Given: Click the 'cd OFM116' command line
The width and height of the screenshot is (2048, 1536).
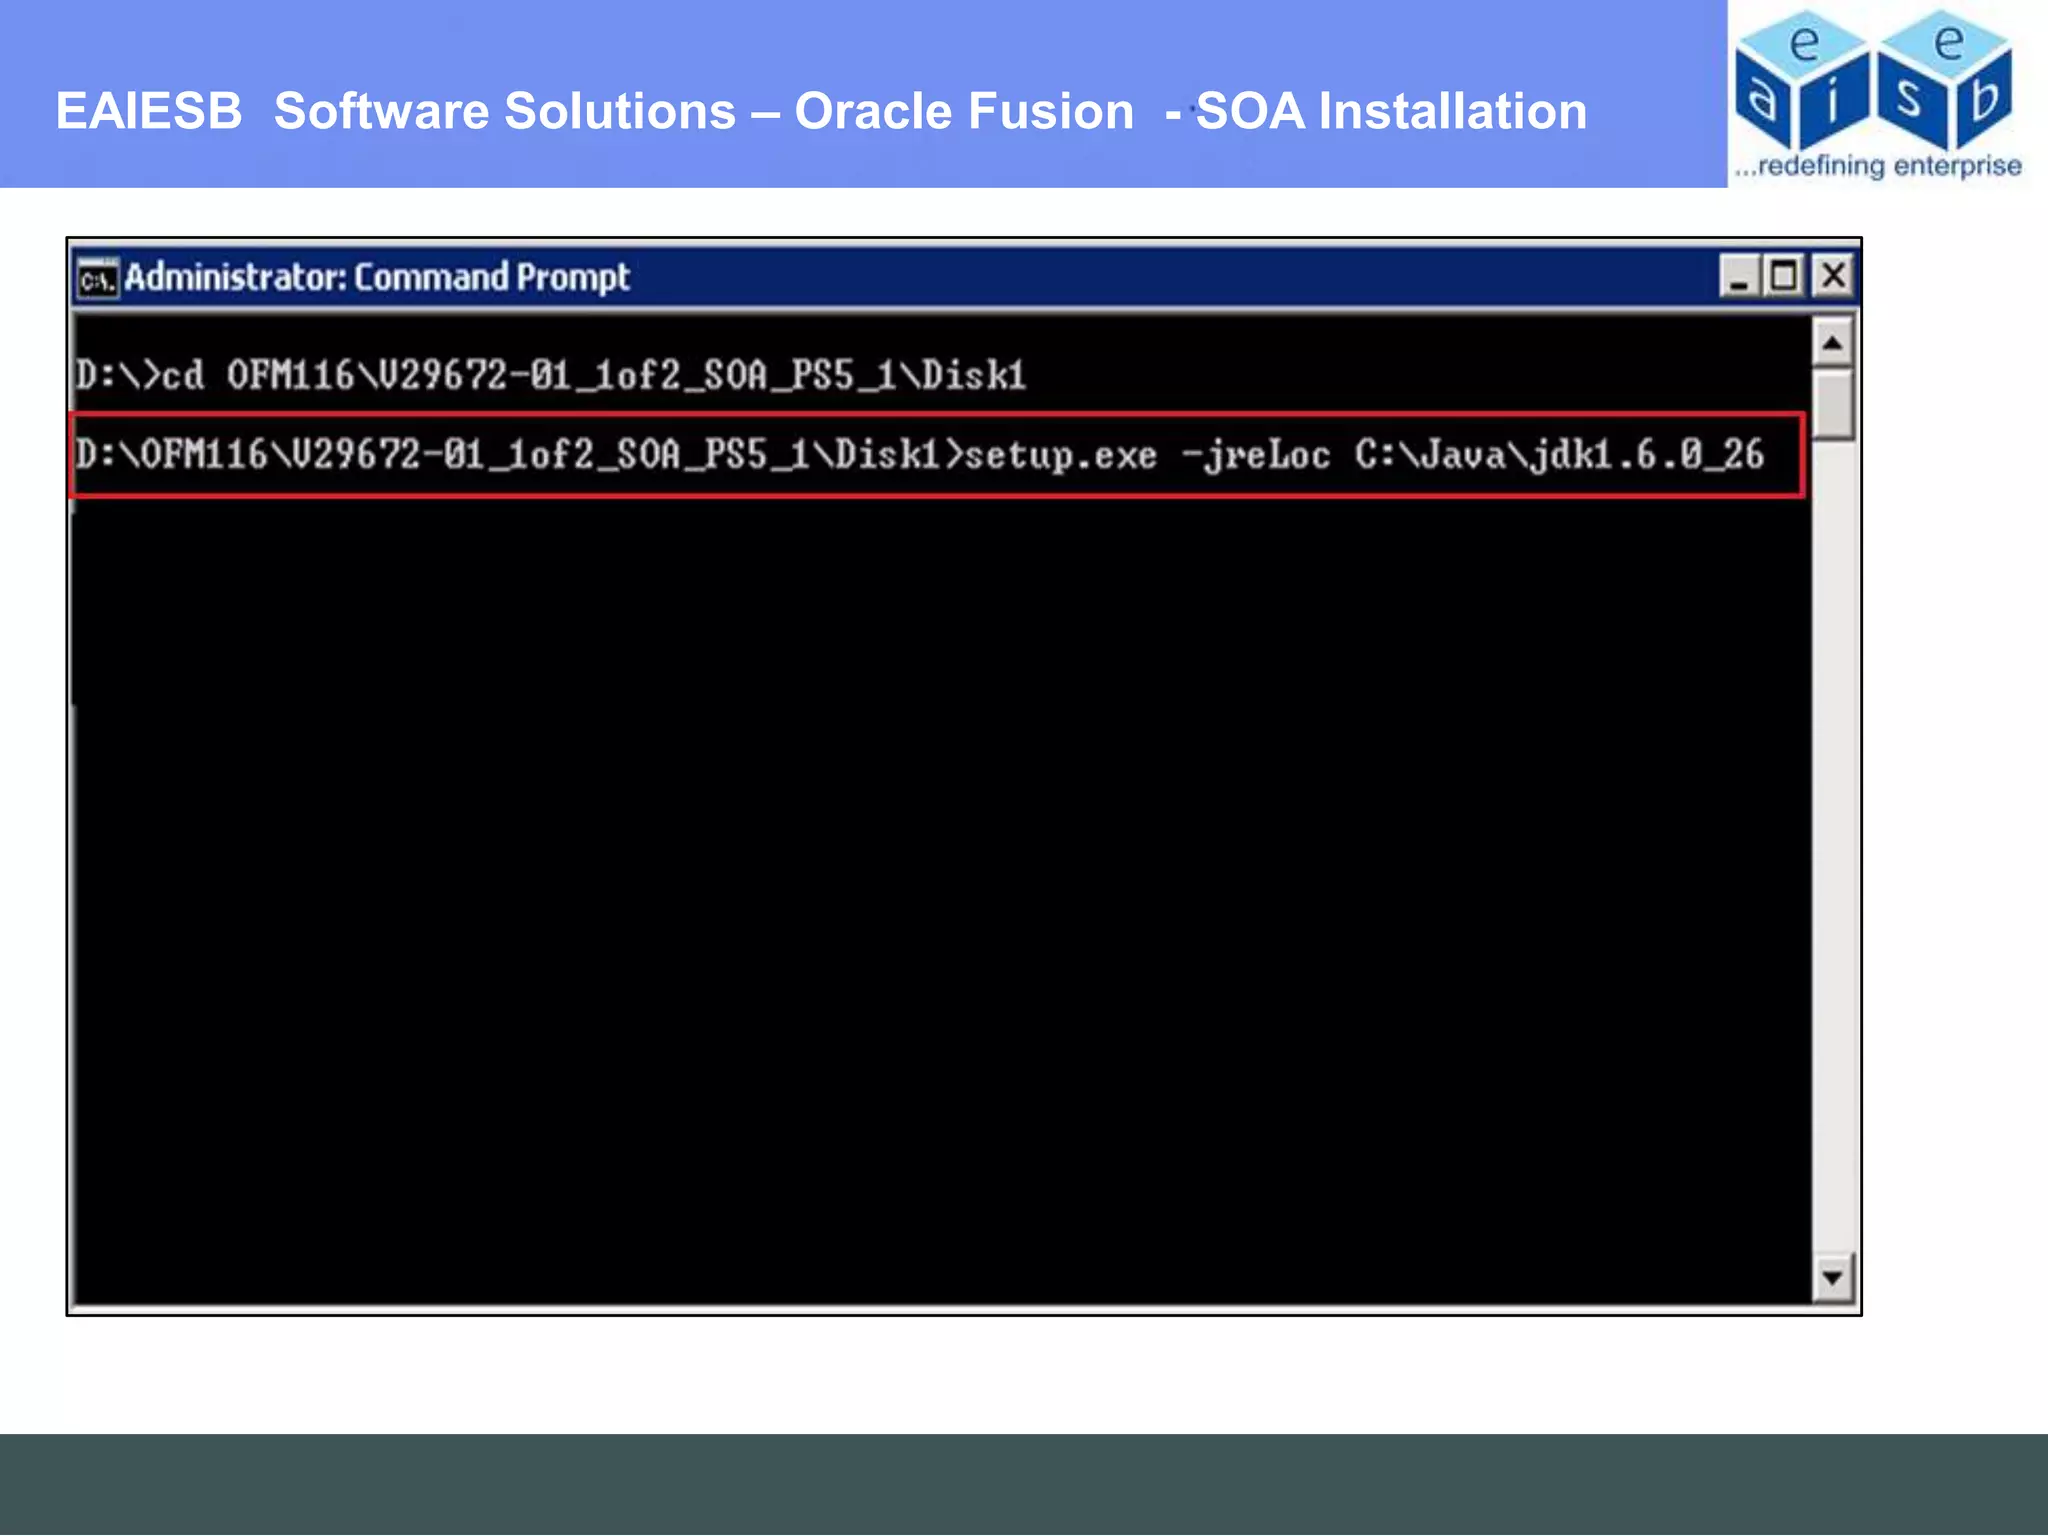Looking at the screenshot, I should [x=551, y=376].
